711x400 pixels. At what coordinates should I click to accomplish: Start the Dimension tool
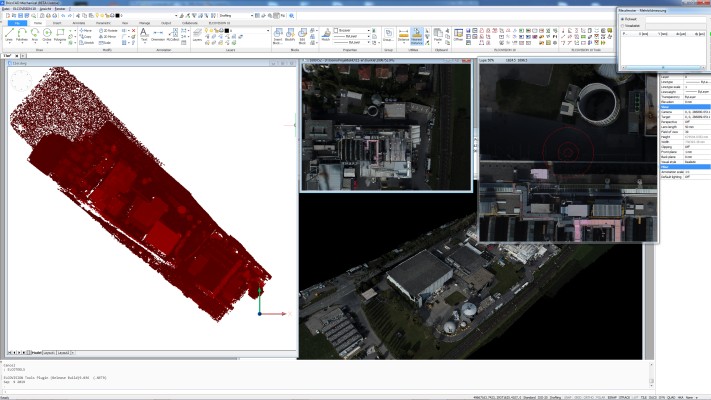point(158,34)
